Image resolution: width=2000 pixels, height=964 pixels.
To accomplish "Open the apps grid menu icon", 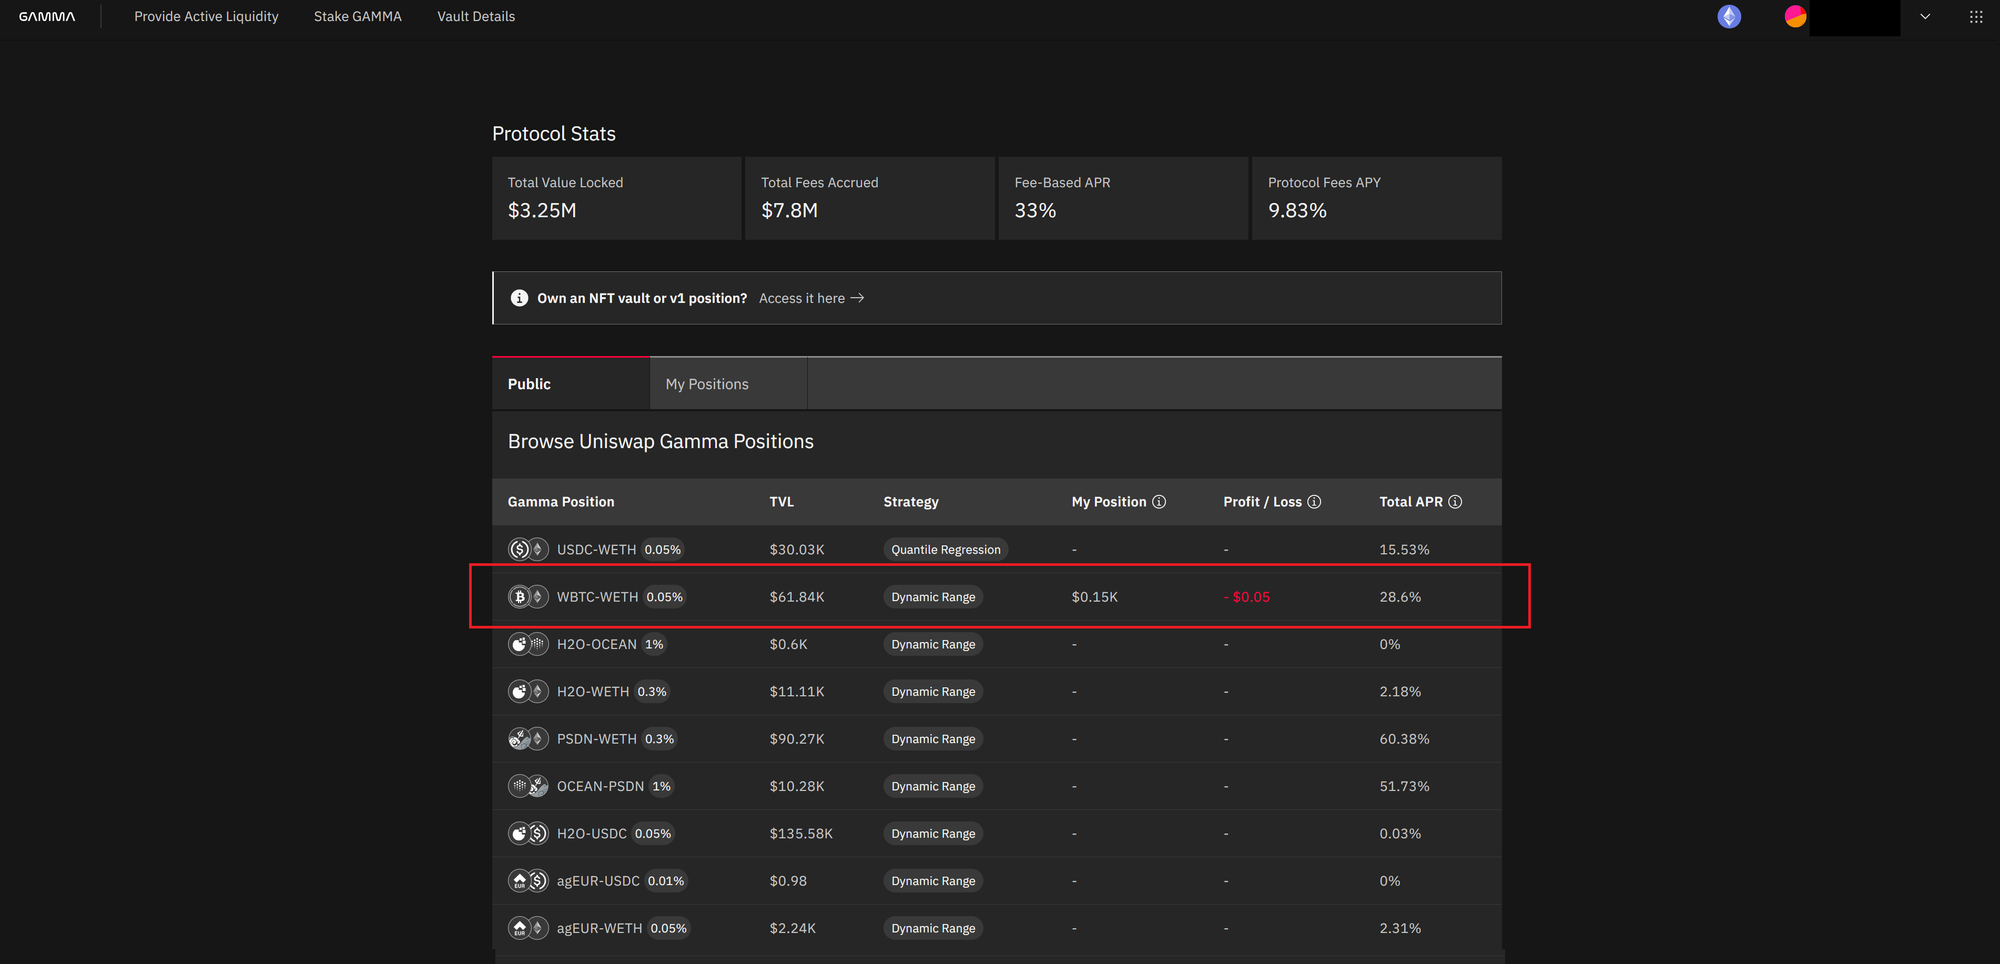I will (1976, 17).
